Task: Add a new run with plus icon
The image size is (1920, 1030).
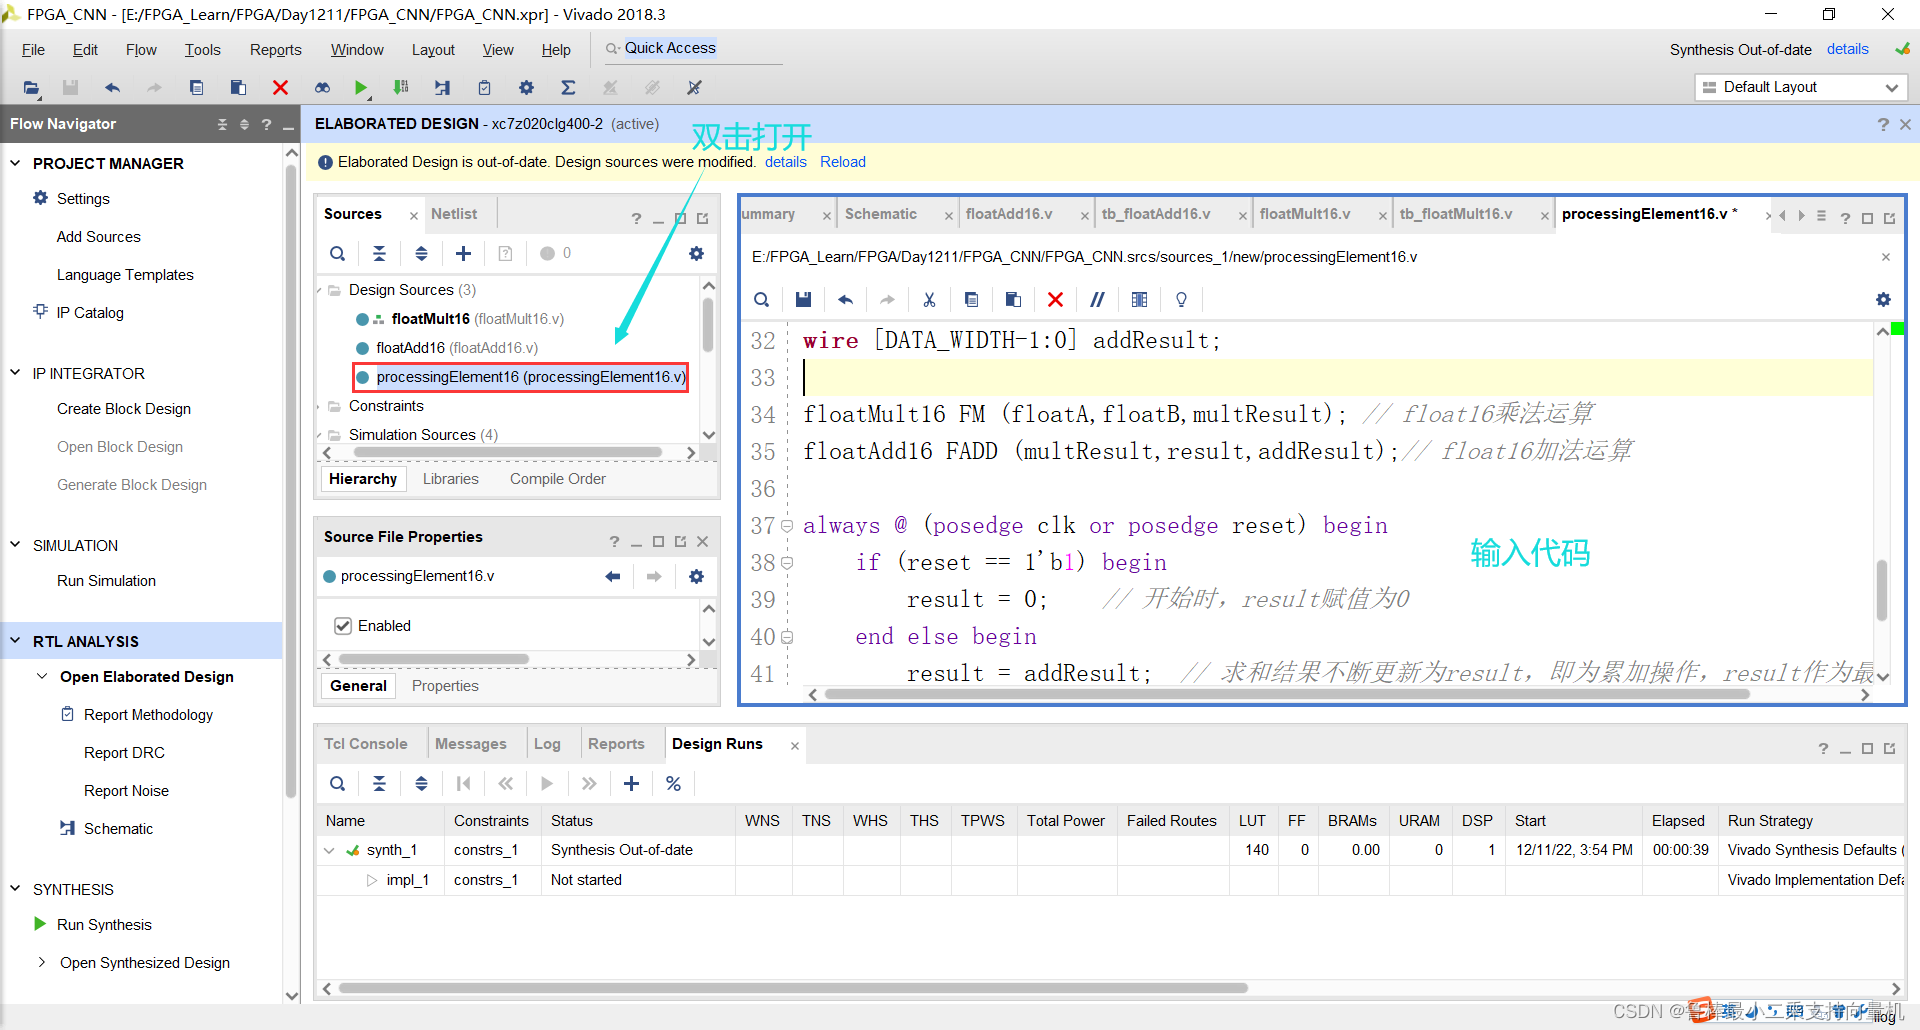Action: click(632, 784)
